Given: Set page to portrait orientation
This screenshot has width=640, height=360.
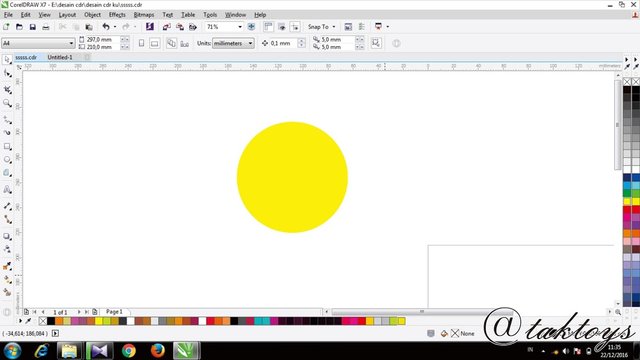Looking at the screenshot, I should point(141,43).
